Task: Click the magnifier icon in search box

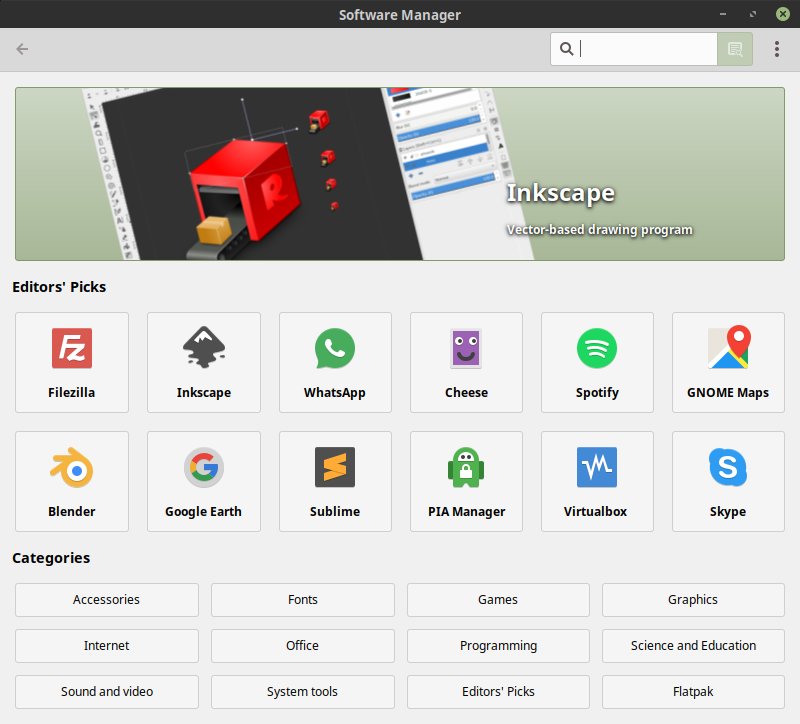Action: [x=566, y=49]
